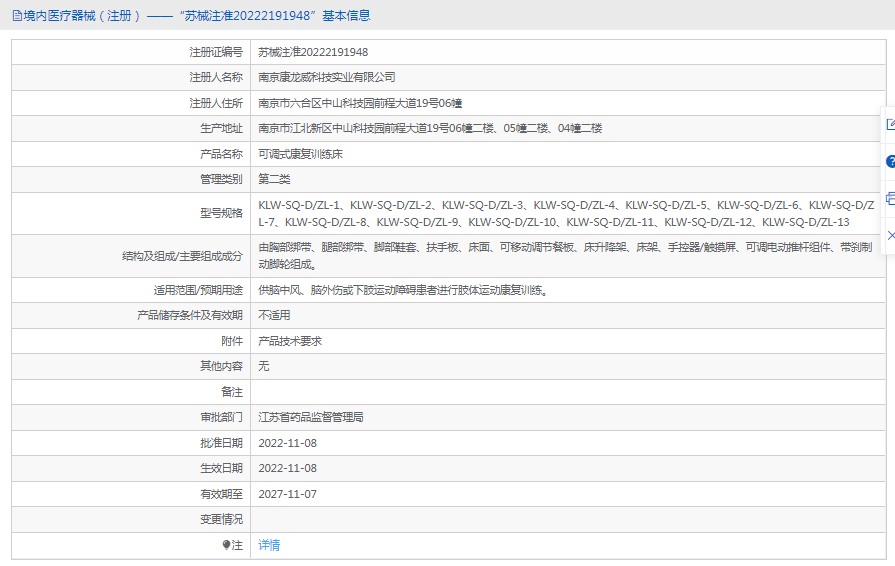The image size is (895, 566).
Task: Click the printer icon in side panel
Action: click(x=890, y=199)
